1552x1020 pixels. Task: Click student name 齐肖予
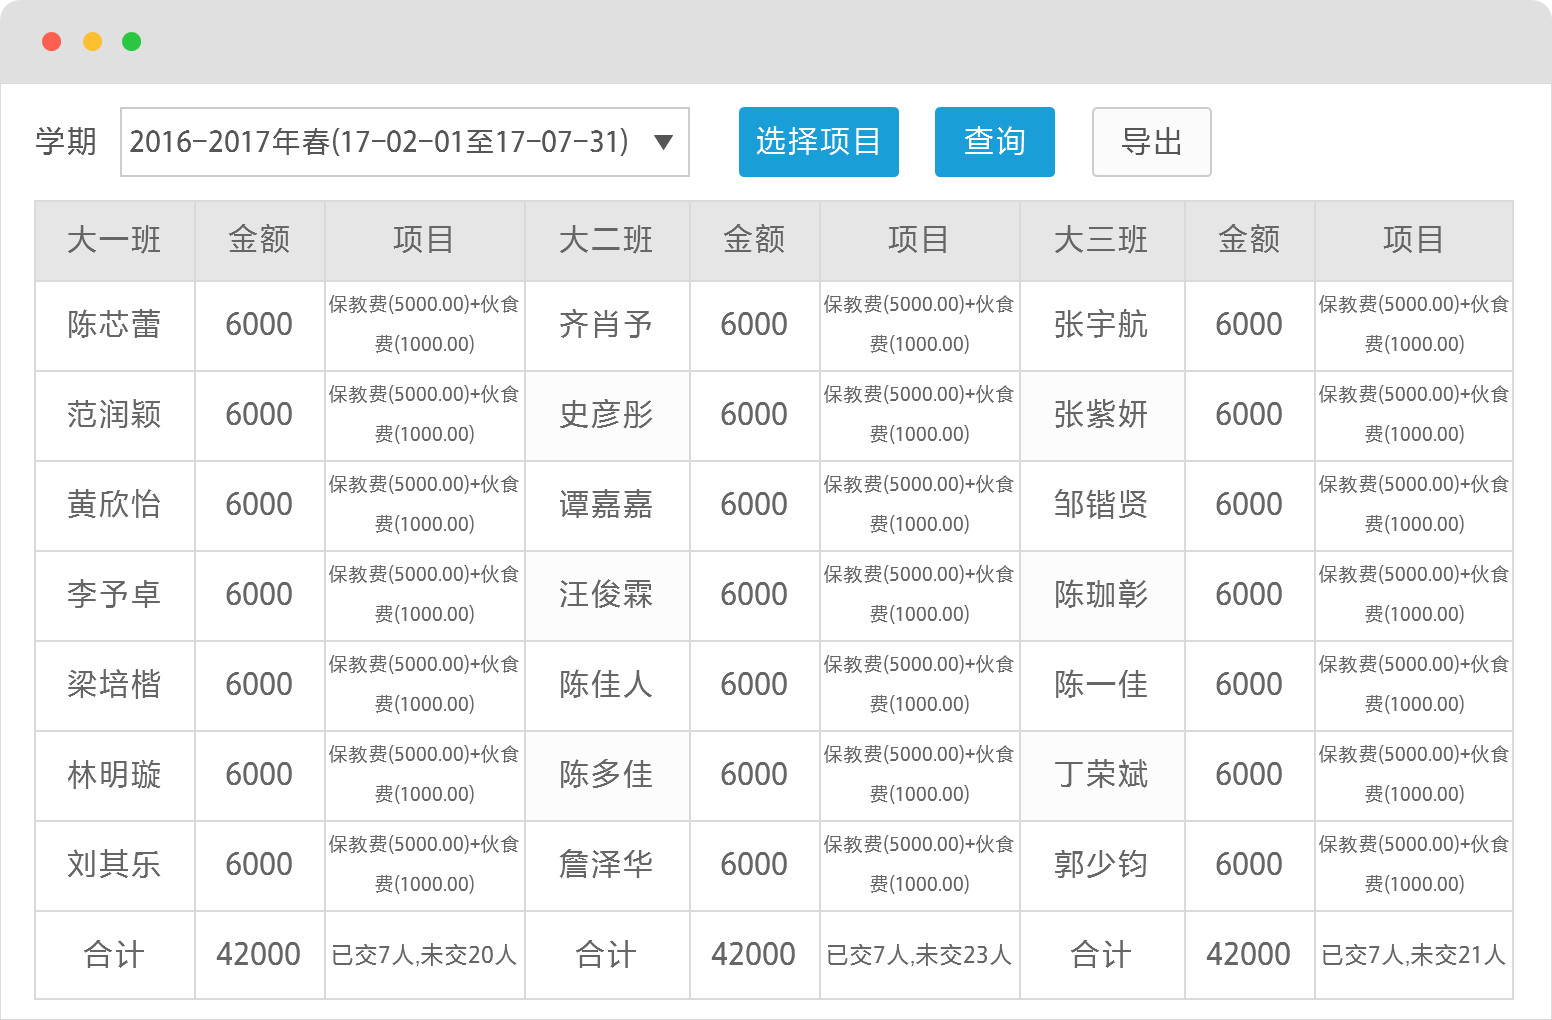606,325
